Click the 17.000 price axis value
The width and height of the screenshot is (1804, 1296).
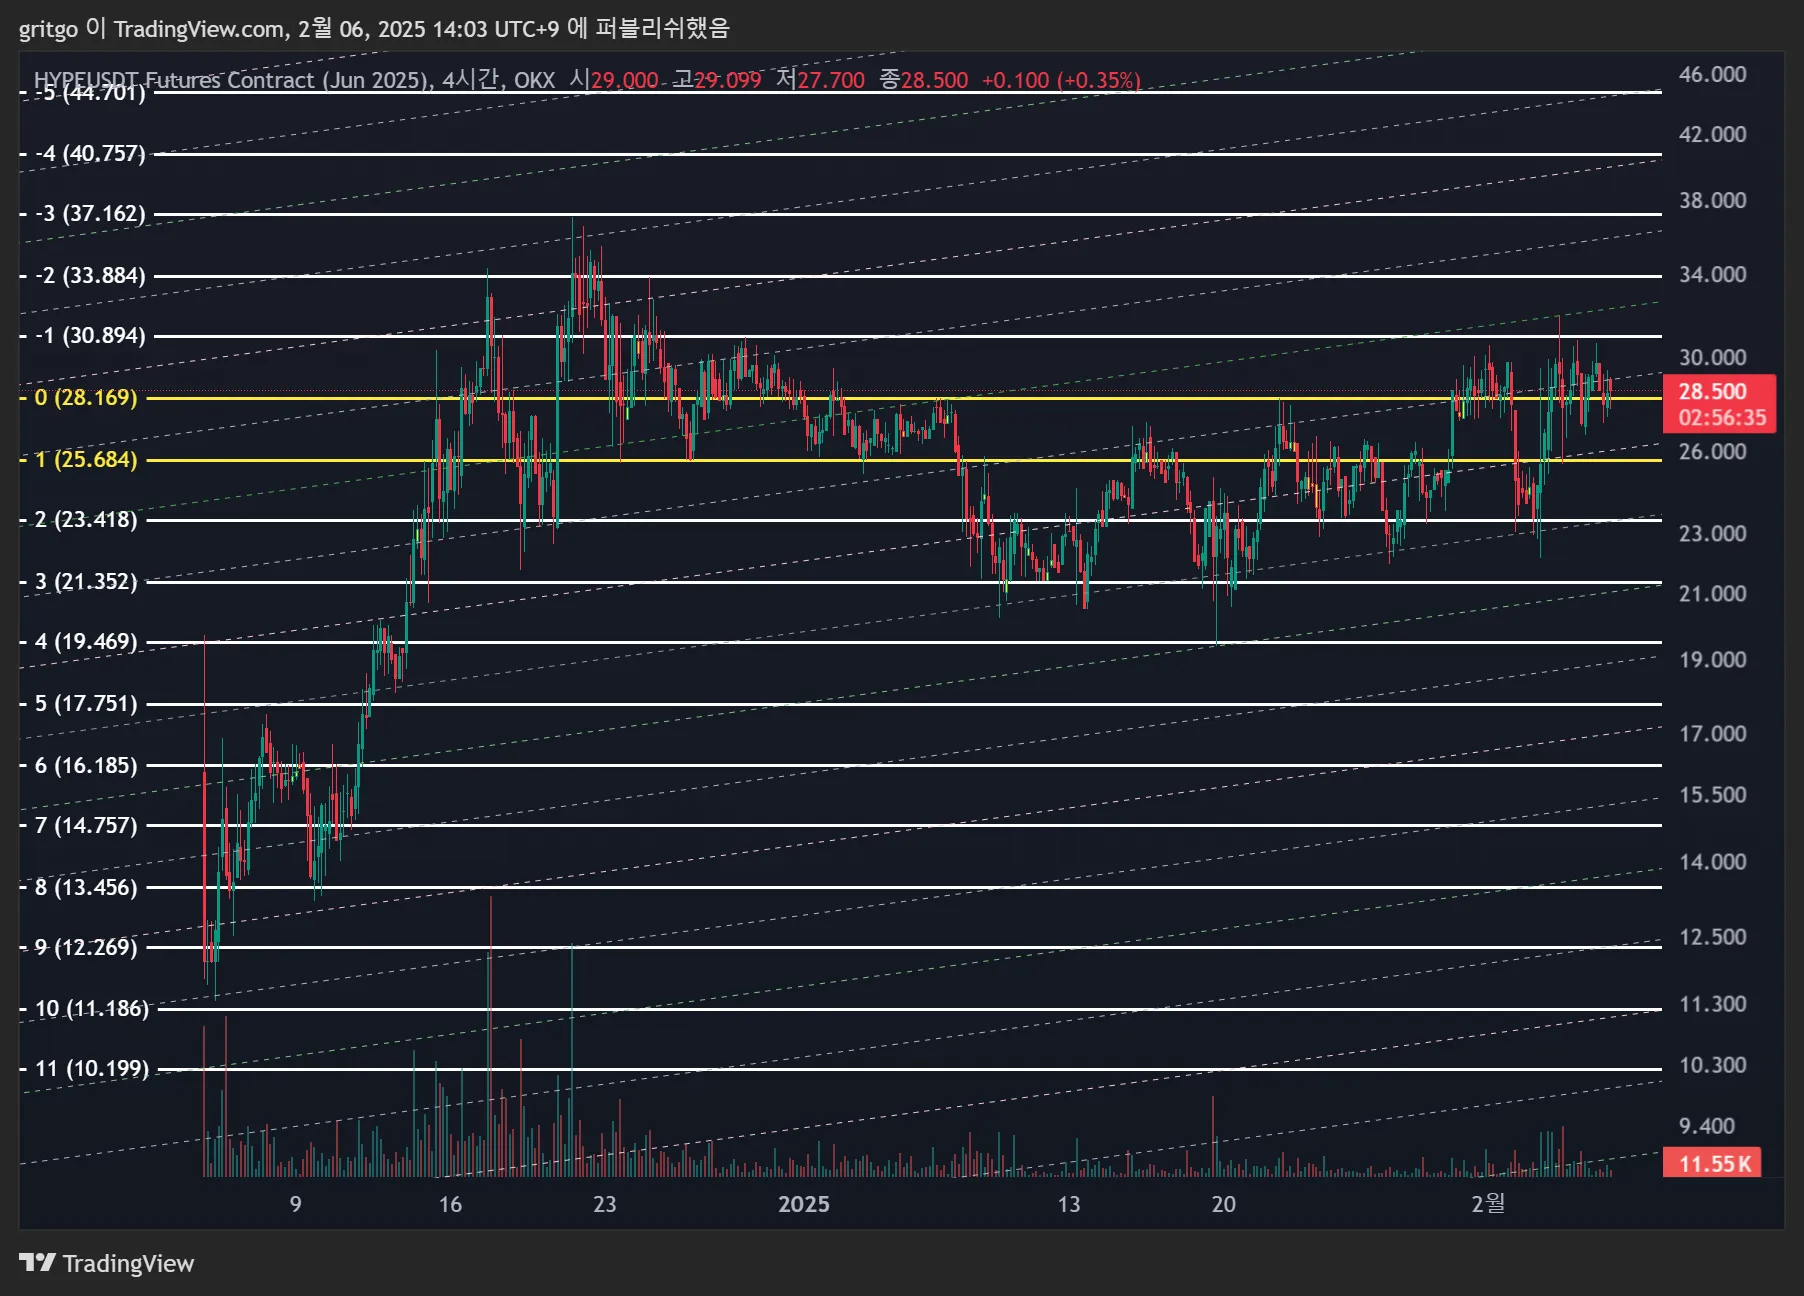point(1712,733)
